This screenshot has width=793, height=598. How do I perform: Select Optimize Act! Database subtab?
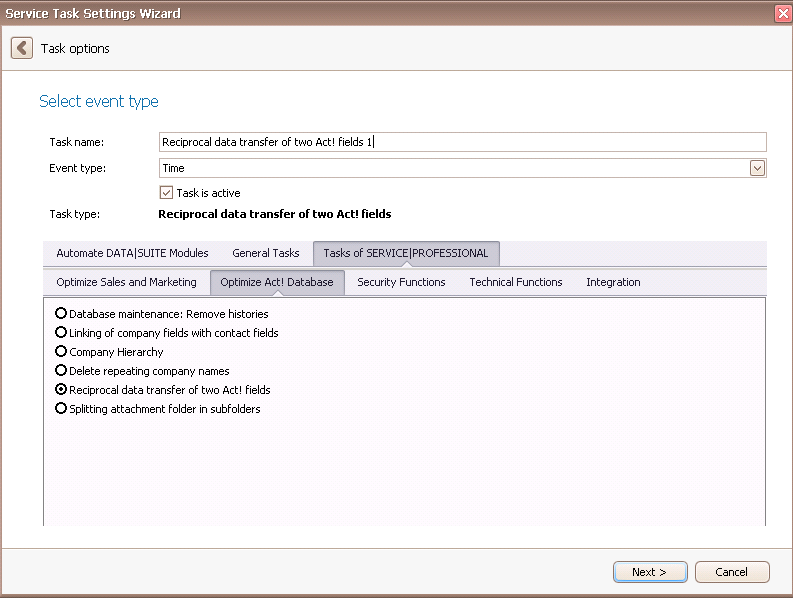coord(277,282)
